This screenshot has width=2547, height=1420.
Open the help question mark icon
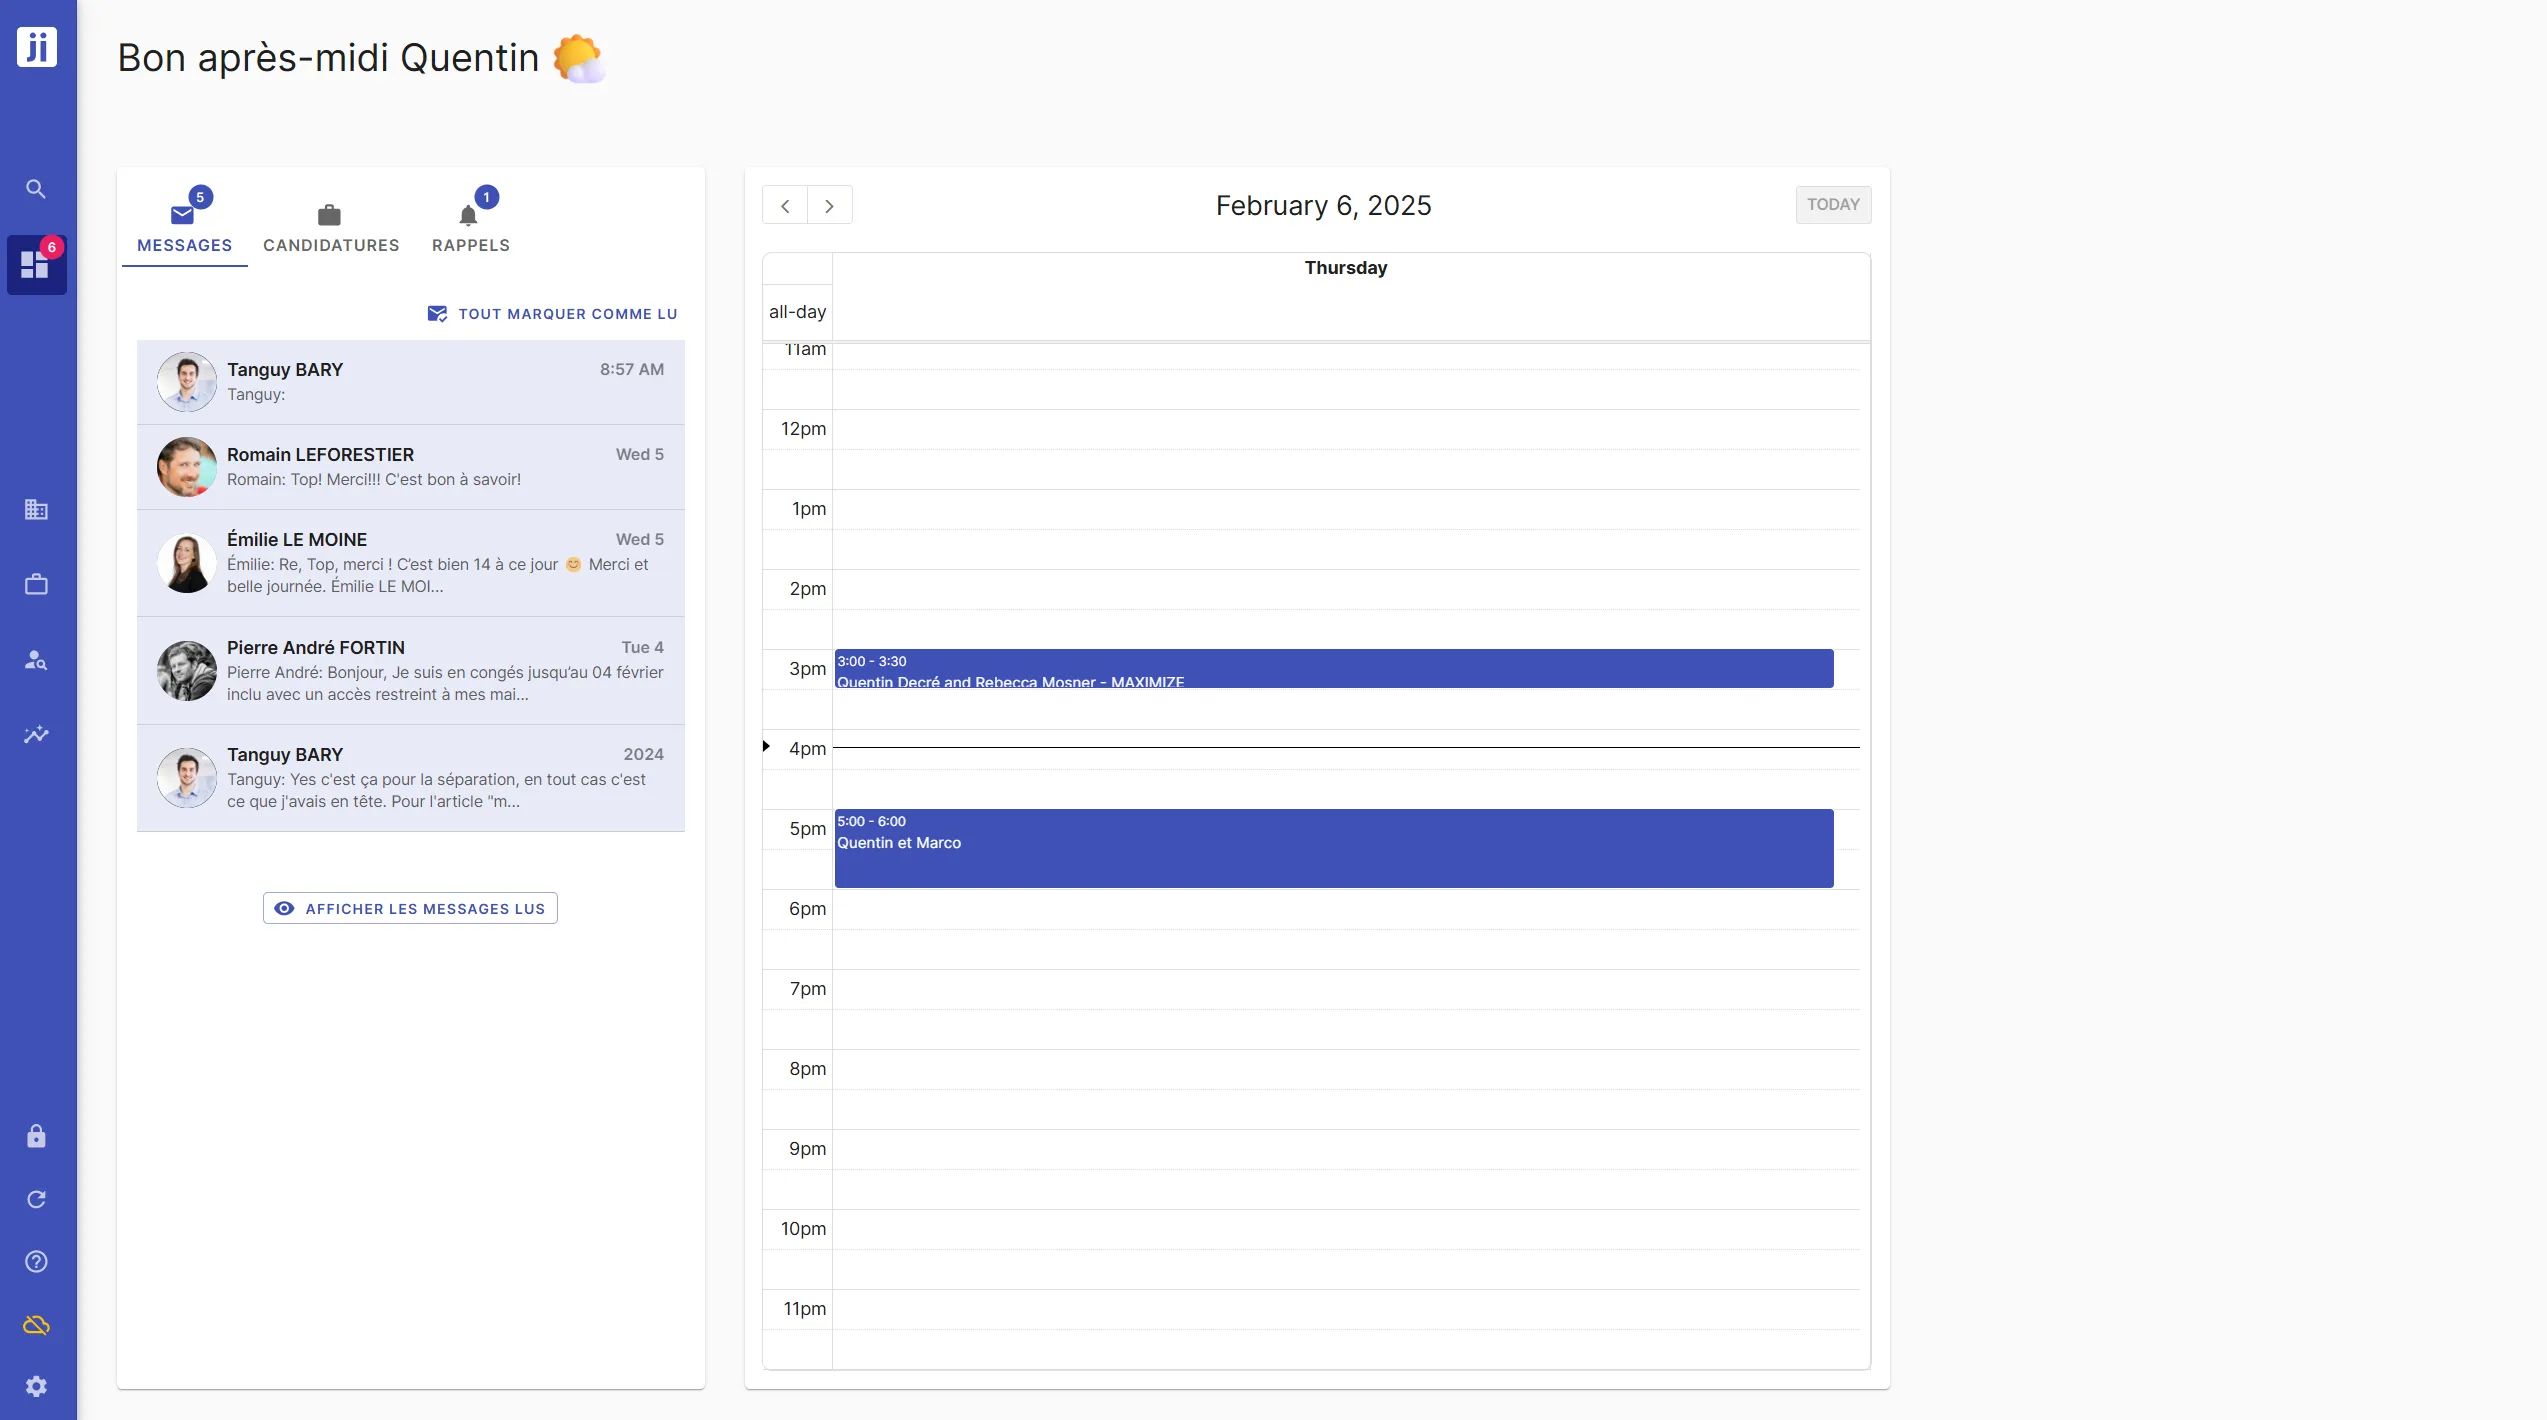[x=36, y=1261]
